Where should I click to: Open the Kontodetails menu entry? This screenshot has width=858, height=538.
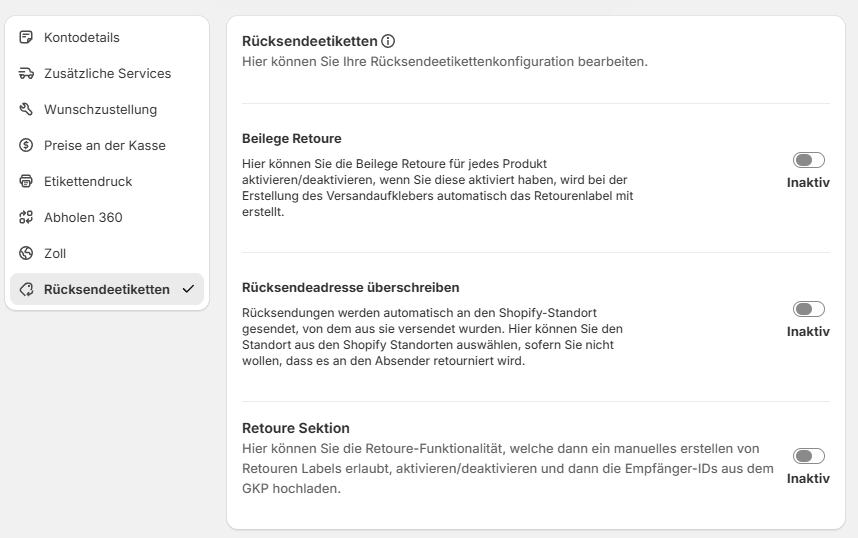click(x=107, y=37)
